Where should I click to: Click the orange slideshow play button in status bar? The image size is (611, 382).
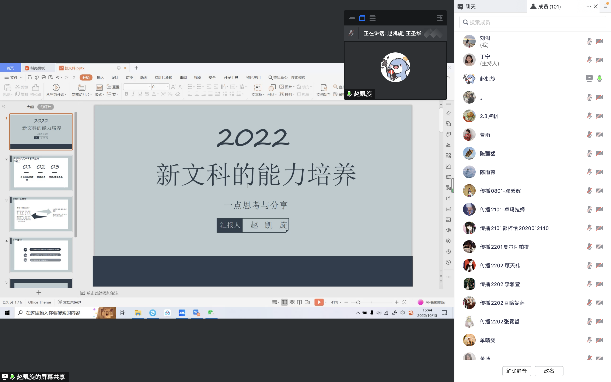[x=319, y=302]
